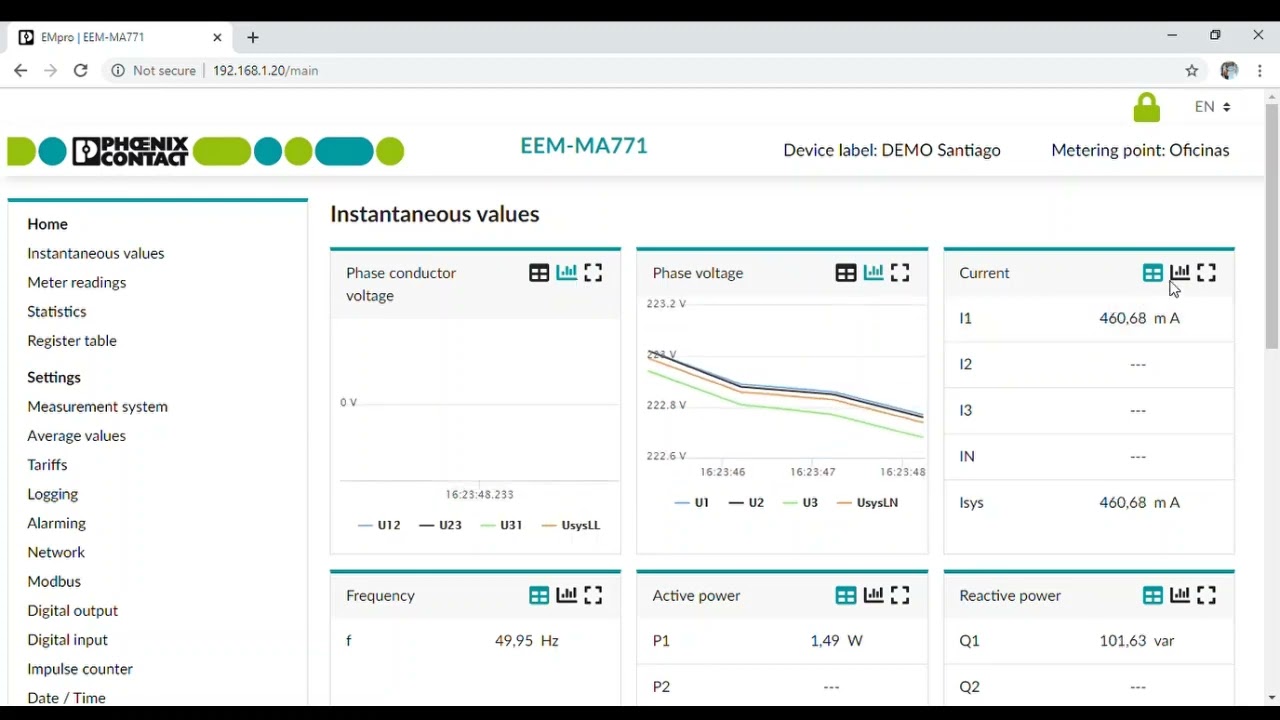The image size is (1280, 720).
Task: View Reactive power as table
Action: point(1153,596)
